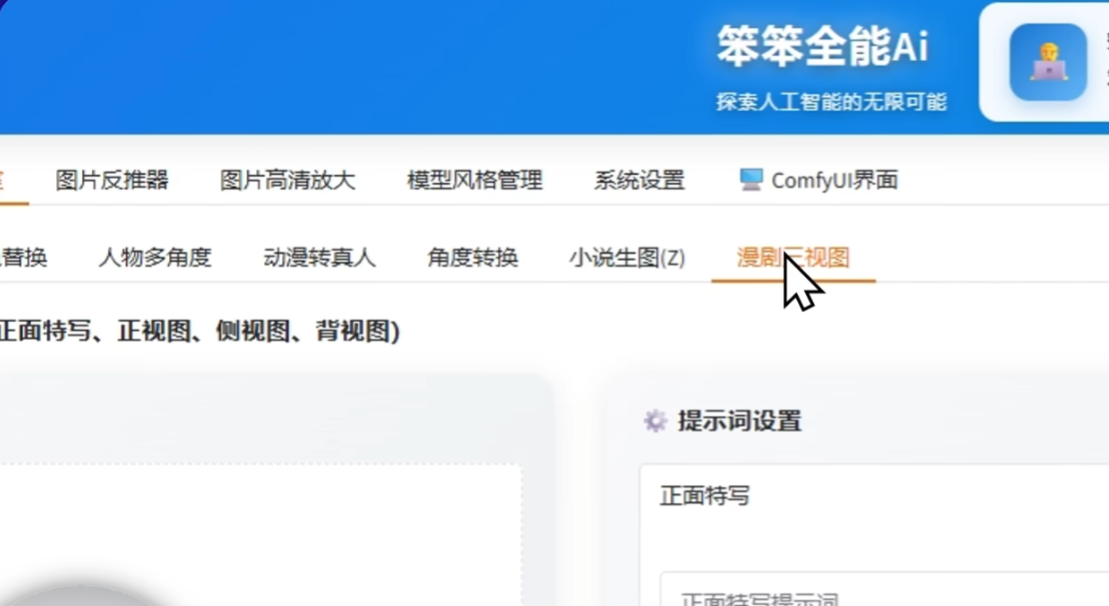
Task: Select the 人物多角度 sub-tab
Action: 155,257
